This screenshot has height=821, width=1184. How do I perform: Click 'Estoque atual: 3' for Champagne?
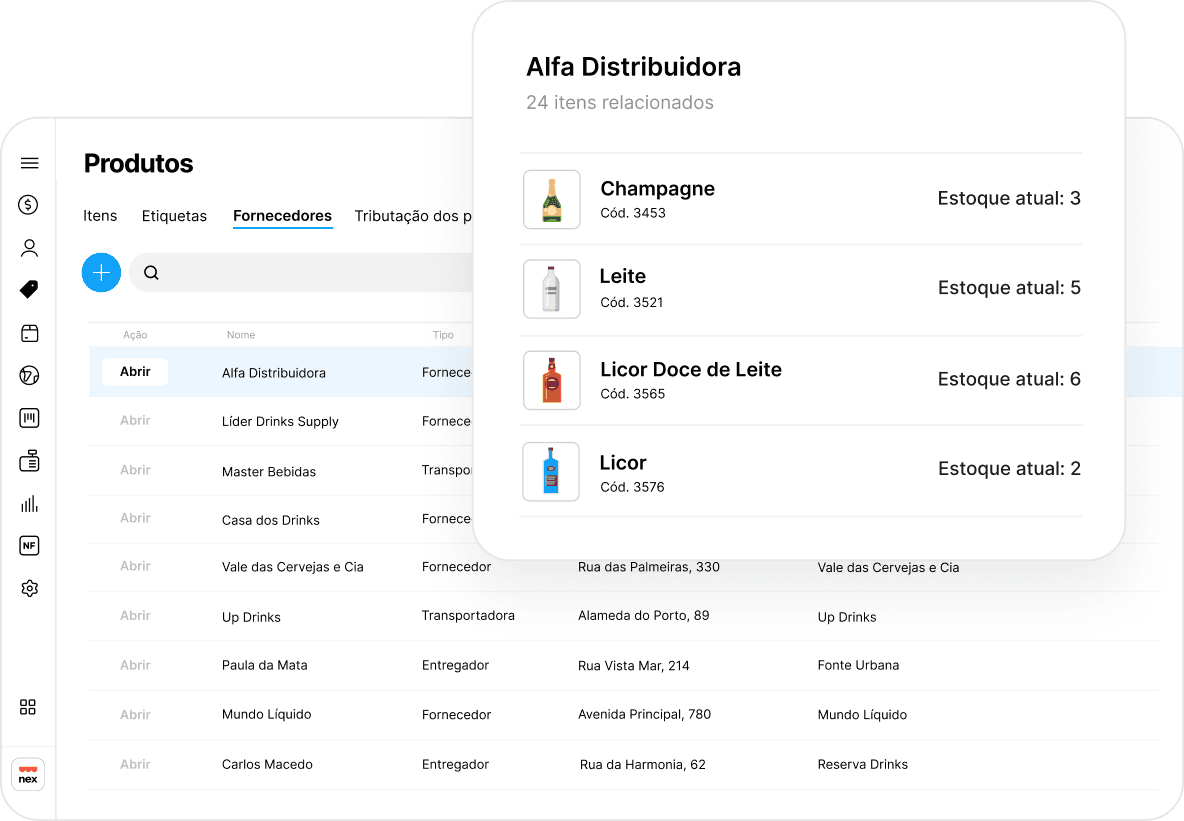[1009, 198]
